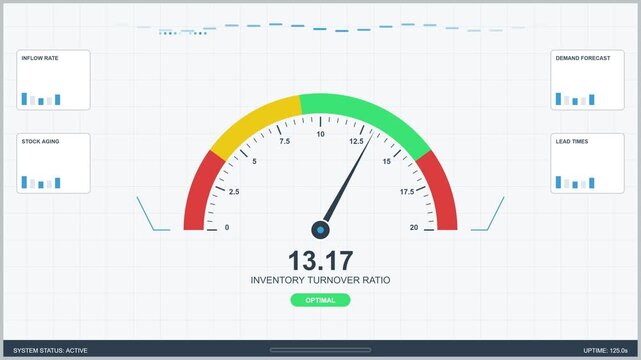Click the Lead Times mini bar chart
The image size is (641, 360).
575,182
